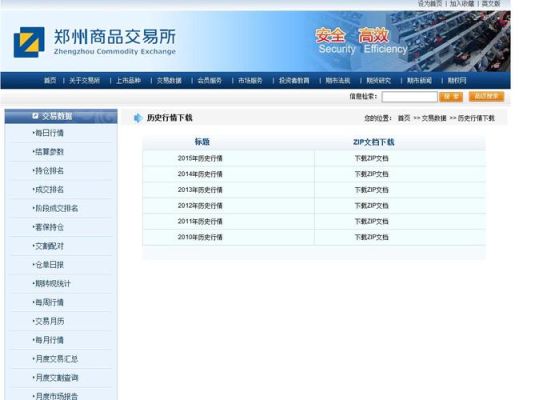The height and width of the screenshot is (400, 535).
Task: Click the orange 高级搜索 button
Action: (x=486, y=97)
